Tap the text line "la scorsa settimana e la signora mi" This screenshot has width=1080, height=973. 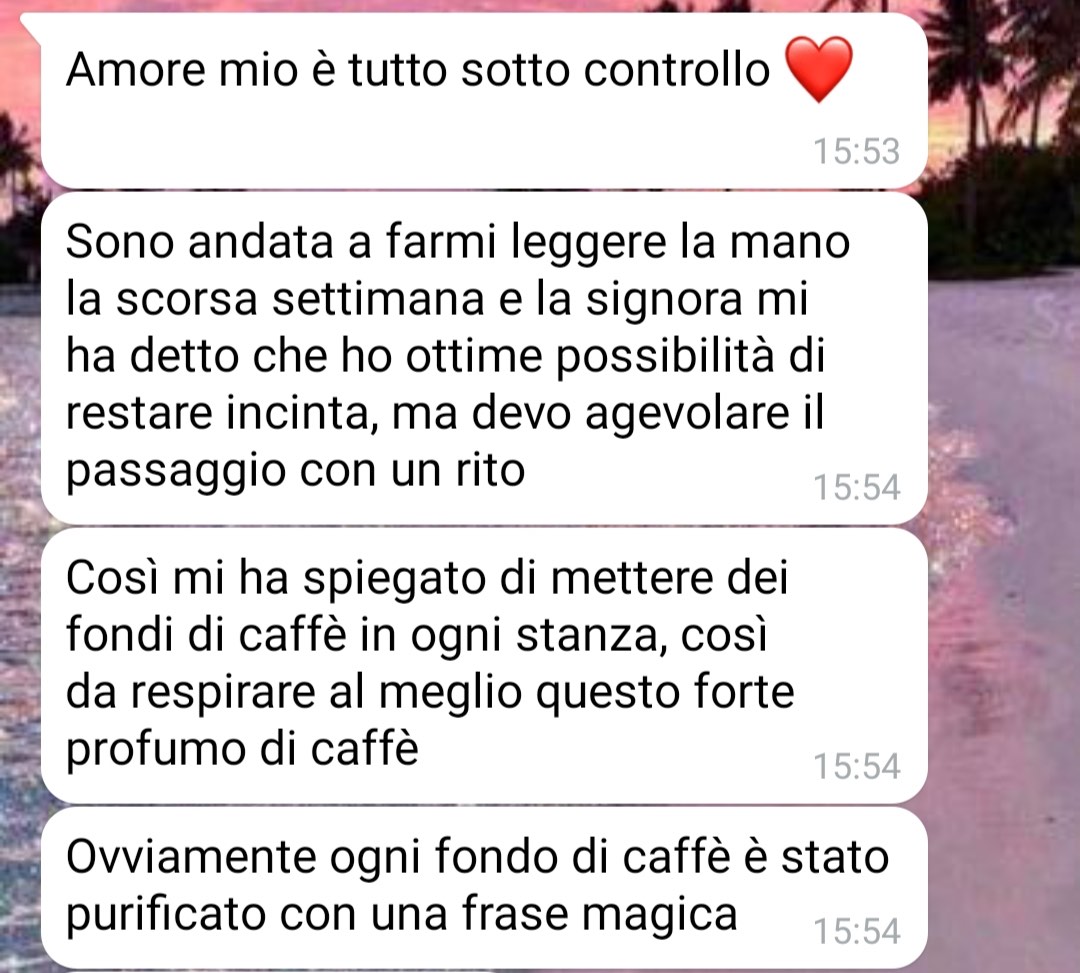(x=437, y=300)
